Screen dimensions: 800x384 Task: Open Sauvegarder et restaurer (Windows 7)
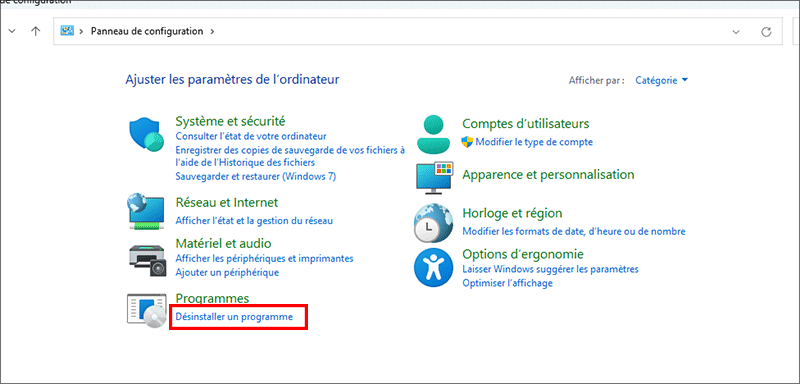[x=256, y=176]
